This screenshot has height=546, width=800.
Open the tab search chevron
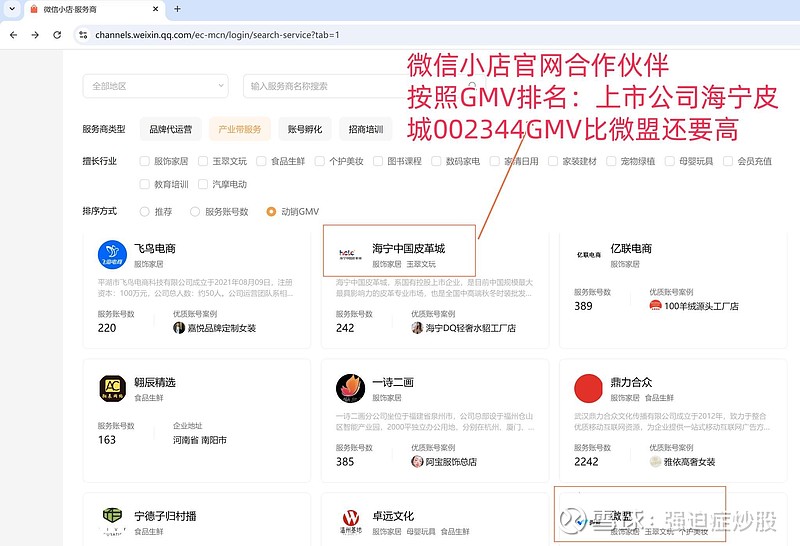click(12, 9)
